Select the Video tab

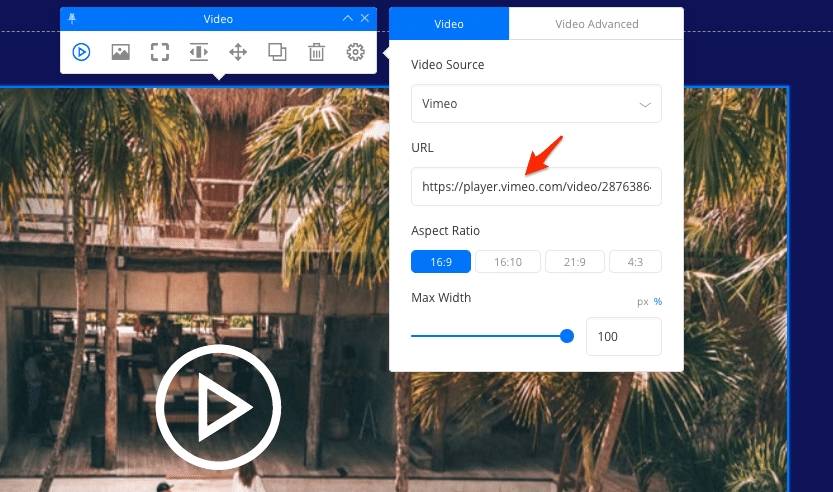(449, 23)
